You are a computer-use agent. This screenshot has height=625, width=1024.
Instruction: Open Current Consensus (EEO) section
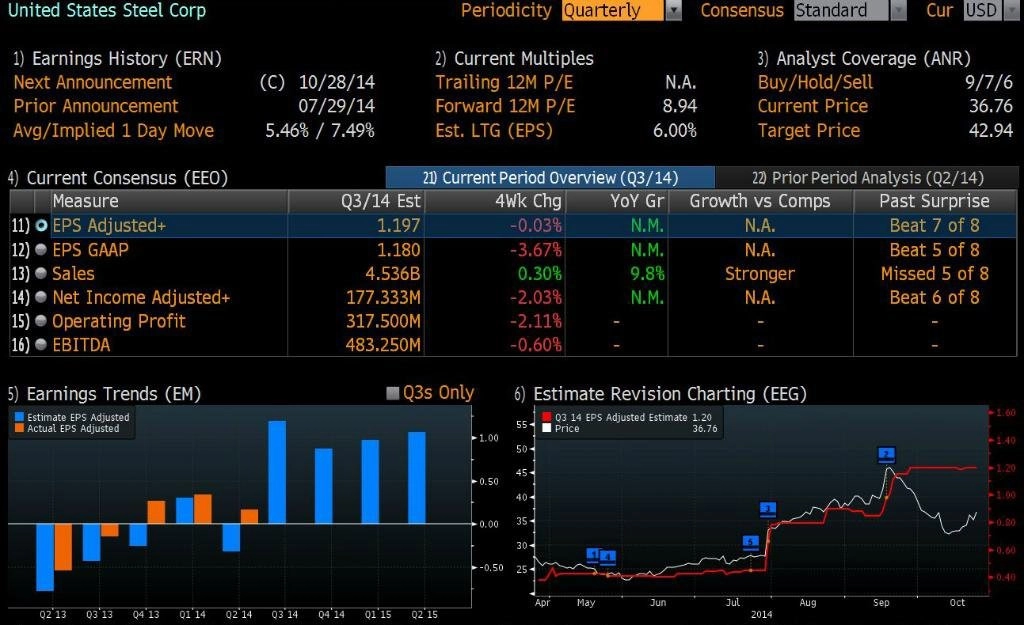[x=118, y=178]
